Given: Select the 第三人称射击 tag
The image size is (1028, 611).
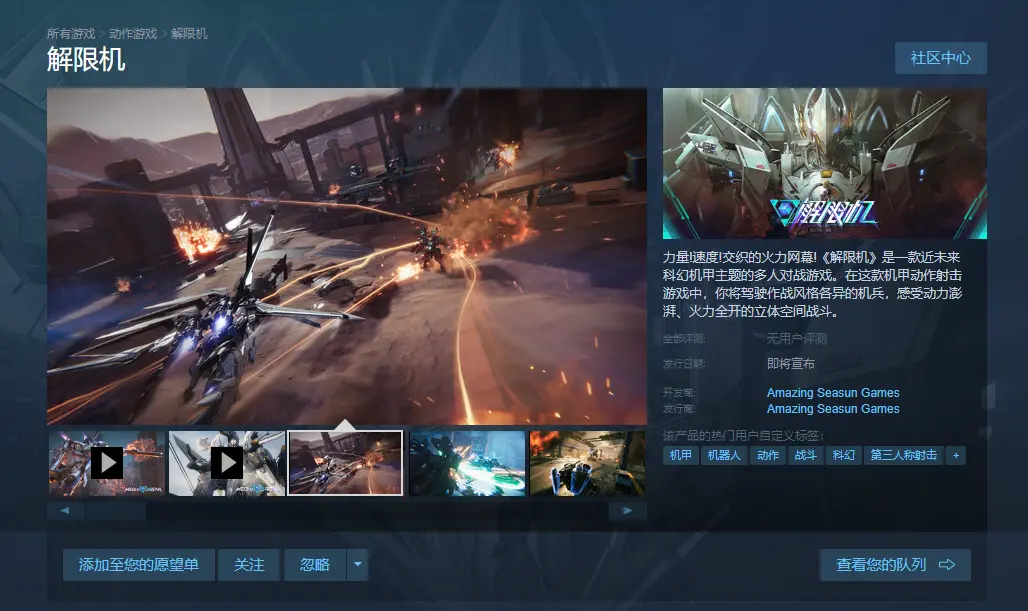Looking at the screenshot, I should coord(903,455).
